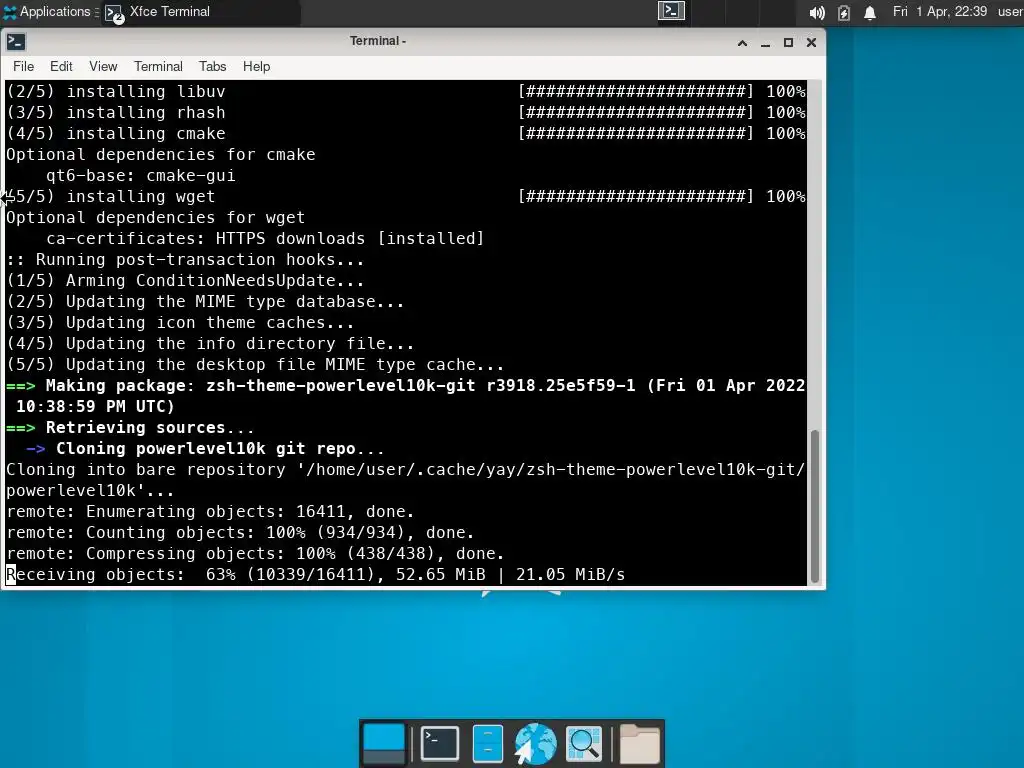Click the '(3/5) installing rhash' line
This screenshot has width=1024, height=768.
click(406, 112)
